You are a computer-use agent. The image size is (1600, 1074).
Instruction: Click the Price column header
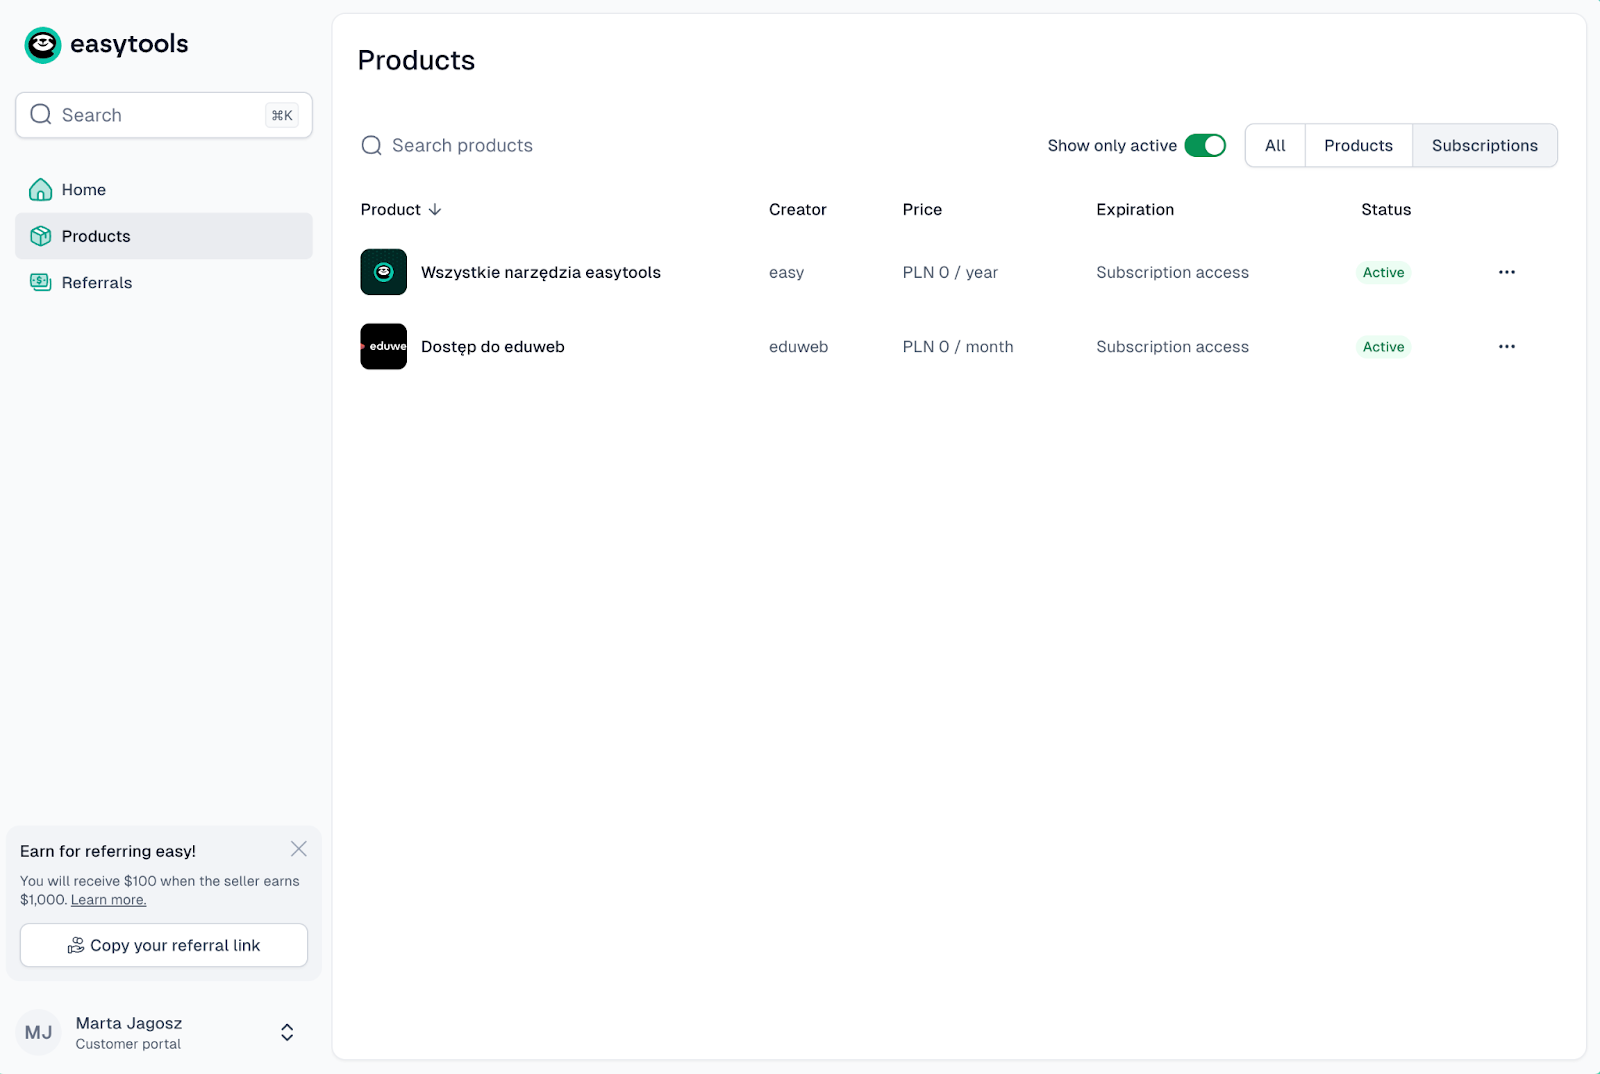[x=922, y=210]
